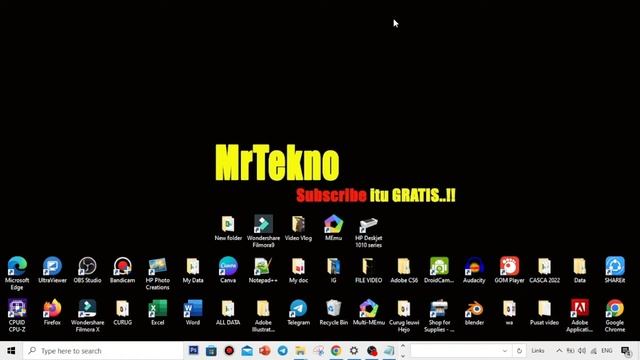
Task: Select the Excel desktop shortcut
Action: 158,312
